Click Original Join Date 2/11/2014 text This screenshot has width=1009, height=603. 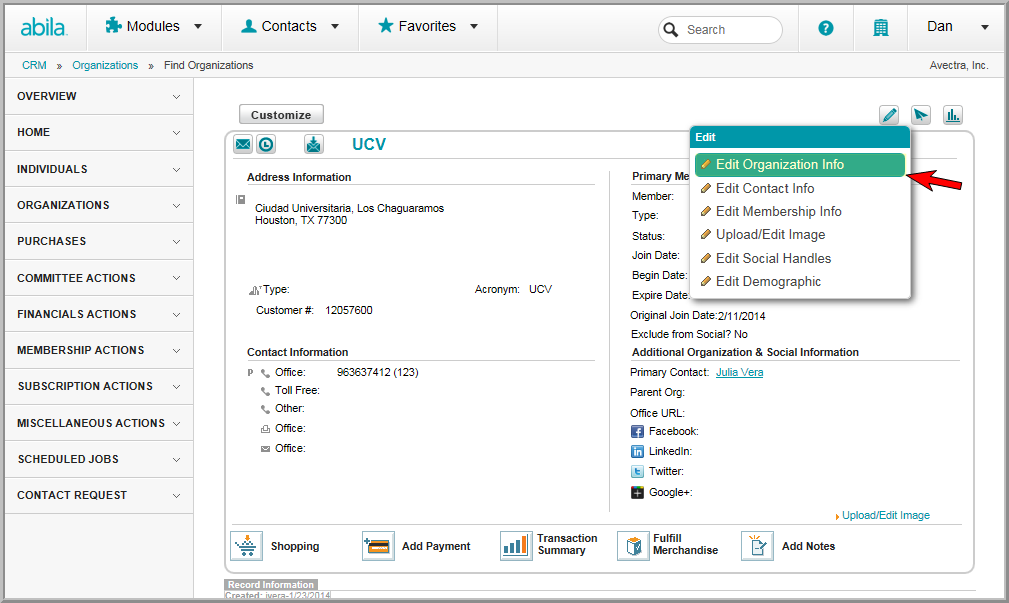click(698, 315)
